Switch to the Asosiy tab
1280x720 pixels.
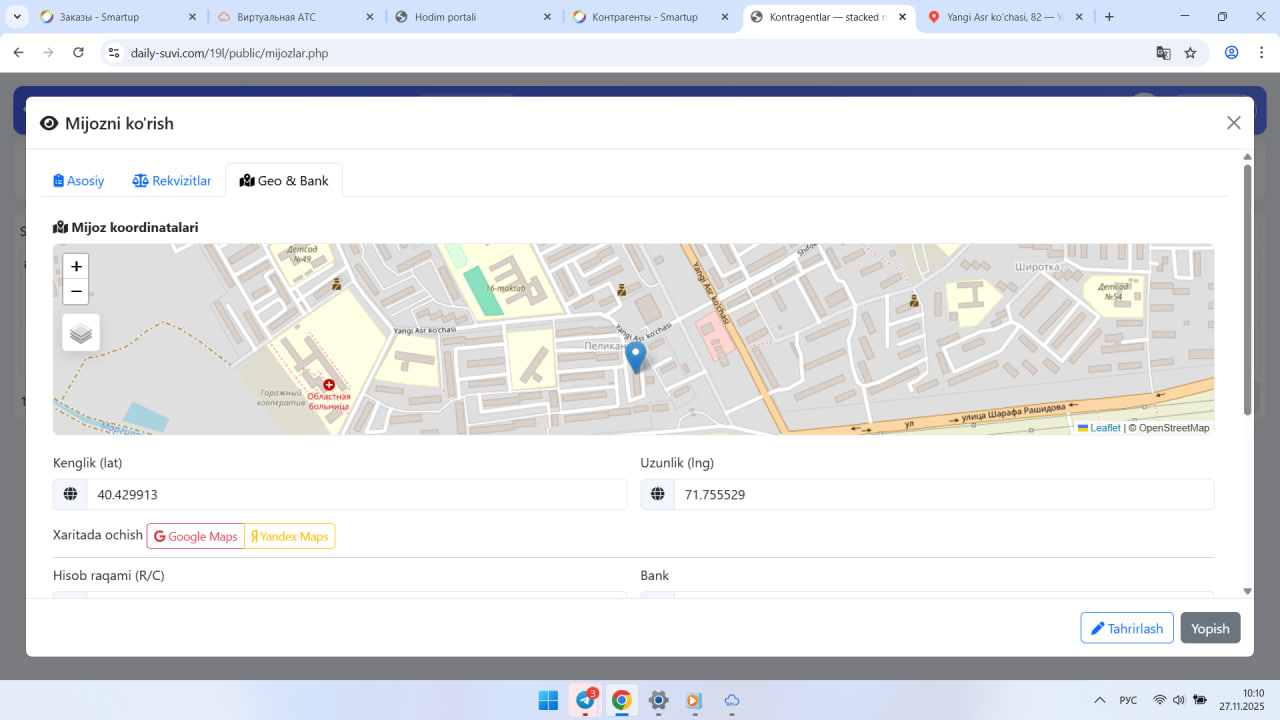point(79,181)
